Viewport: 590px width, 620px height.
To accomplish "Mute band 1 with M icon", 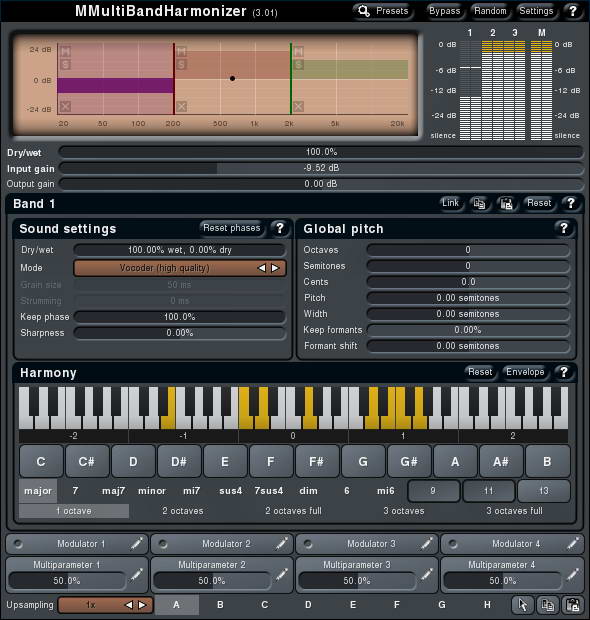I will (65, 51).
